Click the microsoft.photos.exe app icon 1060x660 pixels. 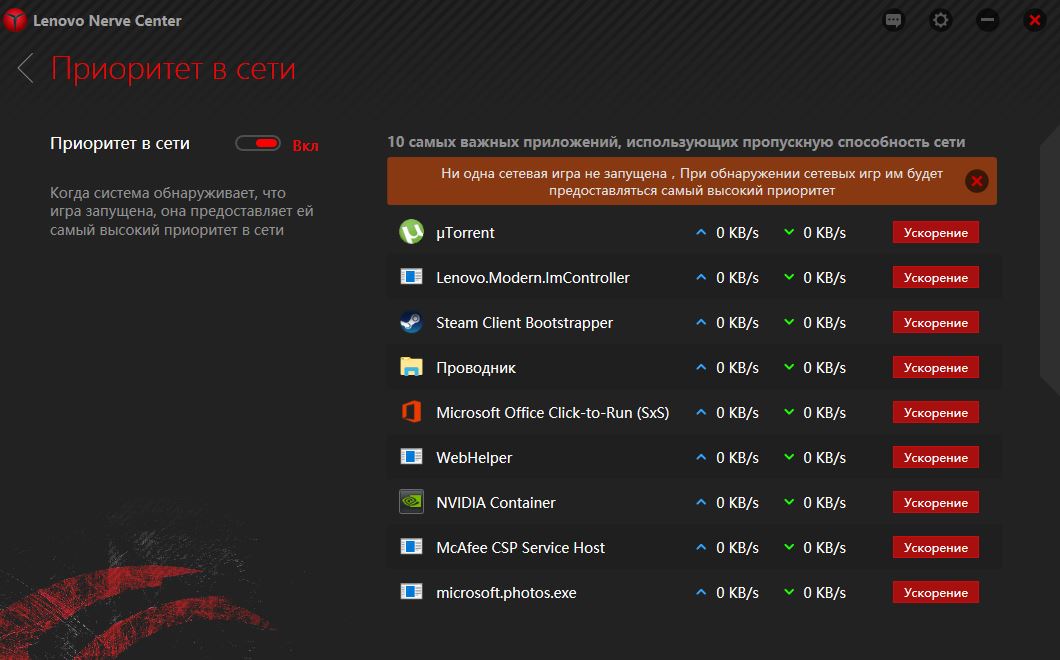(x=411, y=592)
